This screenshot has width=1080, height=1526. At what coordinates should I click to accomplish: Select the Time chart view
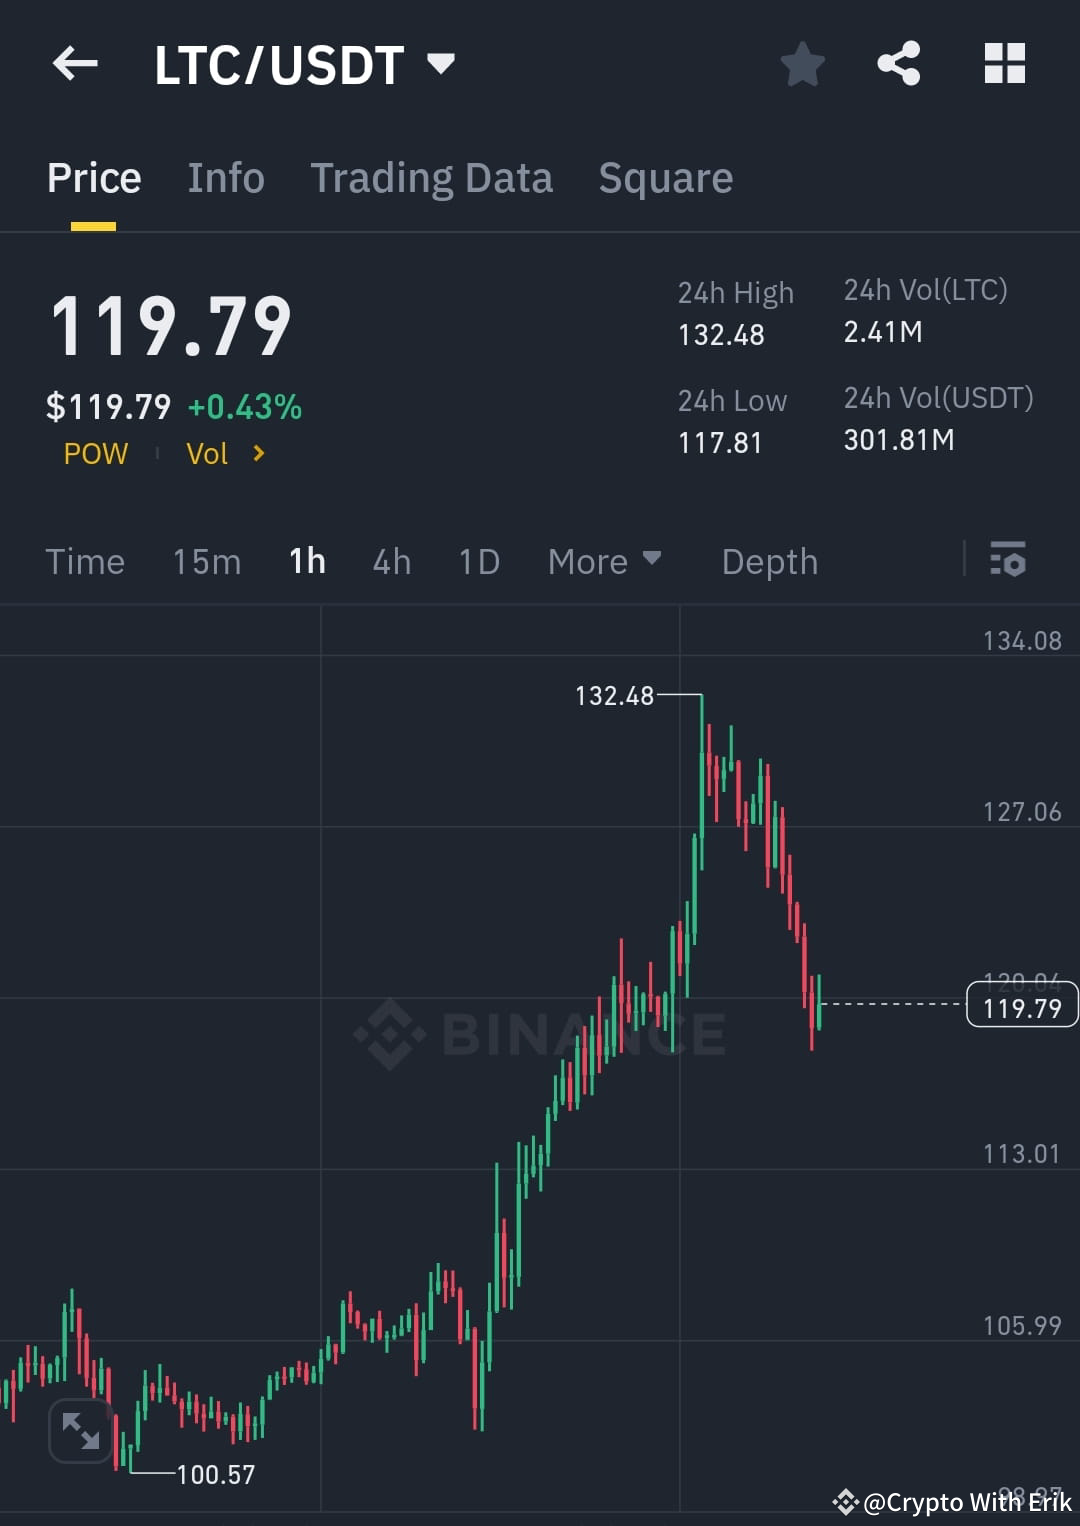coord(85,561)
